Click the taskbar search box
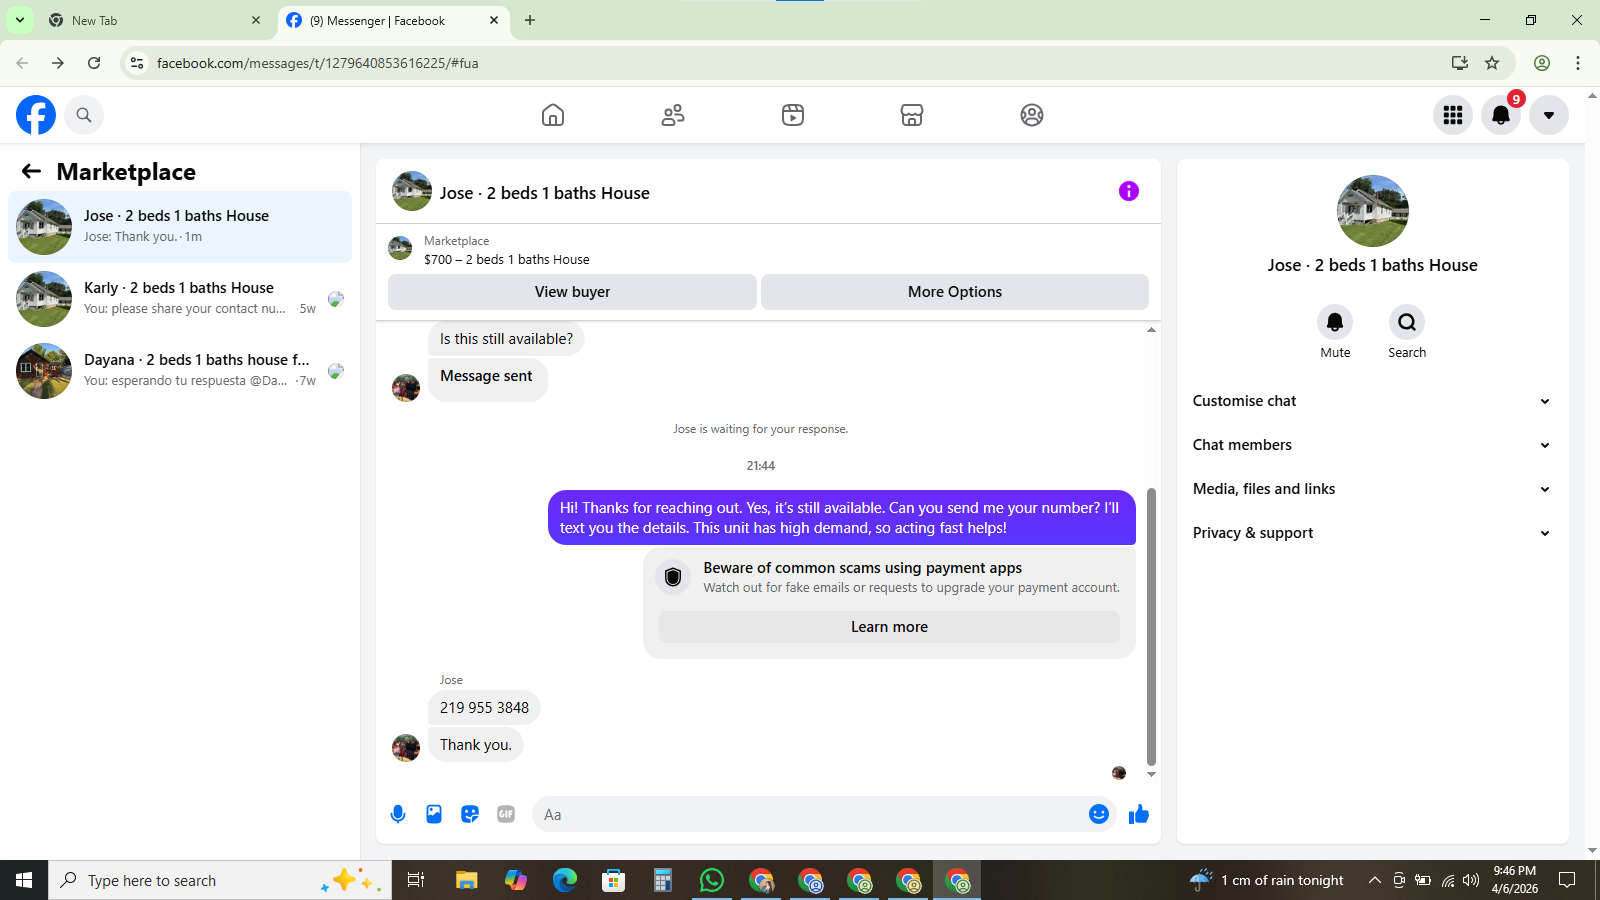Screen dimensions: 1600x900 coord(220,880)
